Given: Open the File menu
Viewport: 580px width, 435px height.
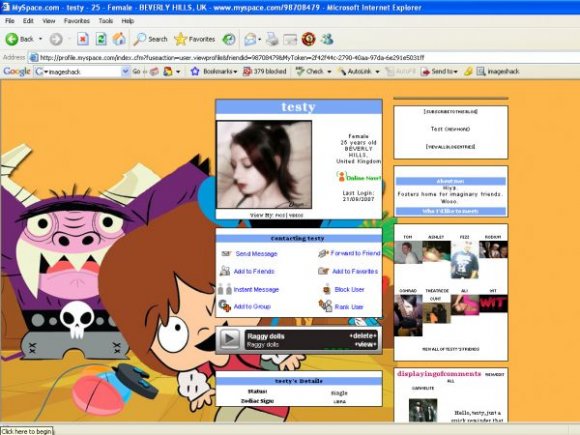Looking at the screenshot, I should (10, 21).
